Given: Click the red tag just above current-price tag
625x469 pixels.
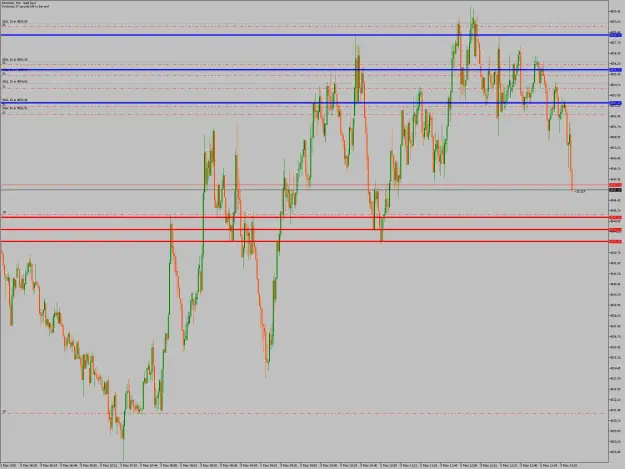Looking at the screenshot, I should (x=615, y=185).
